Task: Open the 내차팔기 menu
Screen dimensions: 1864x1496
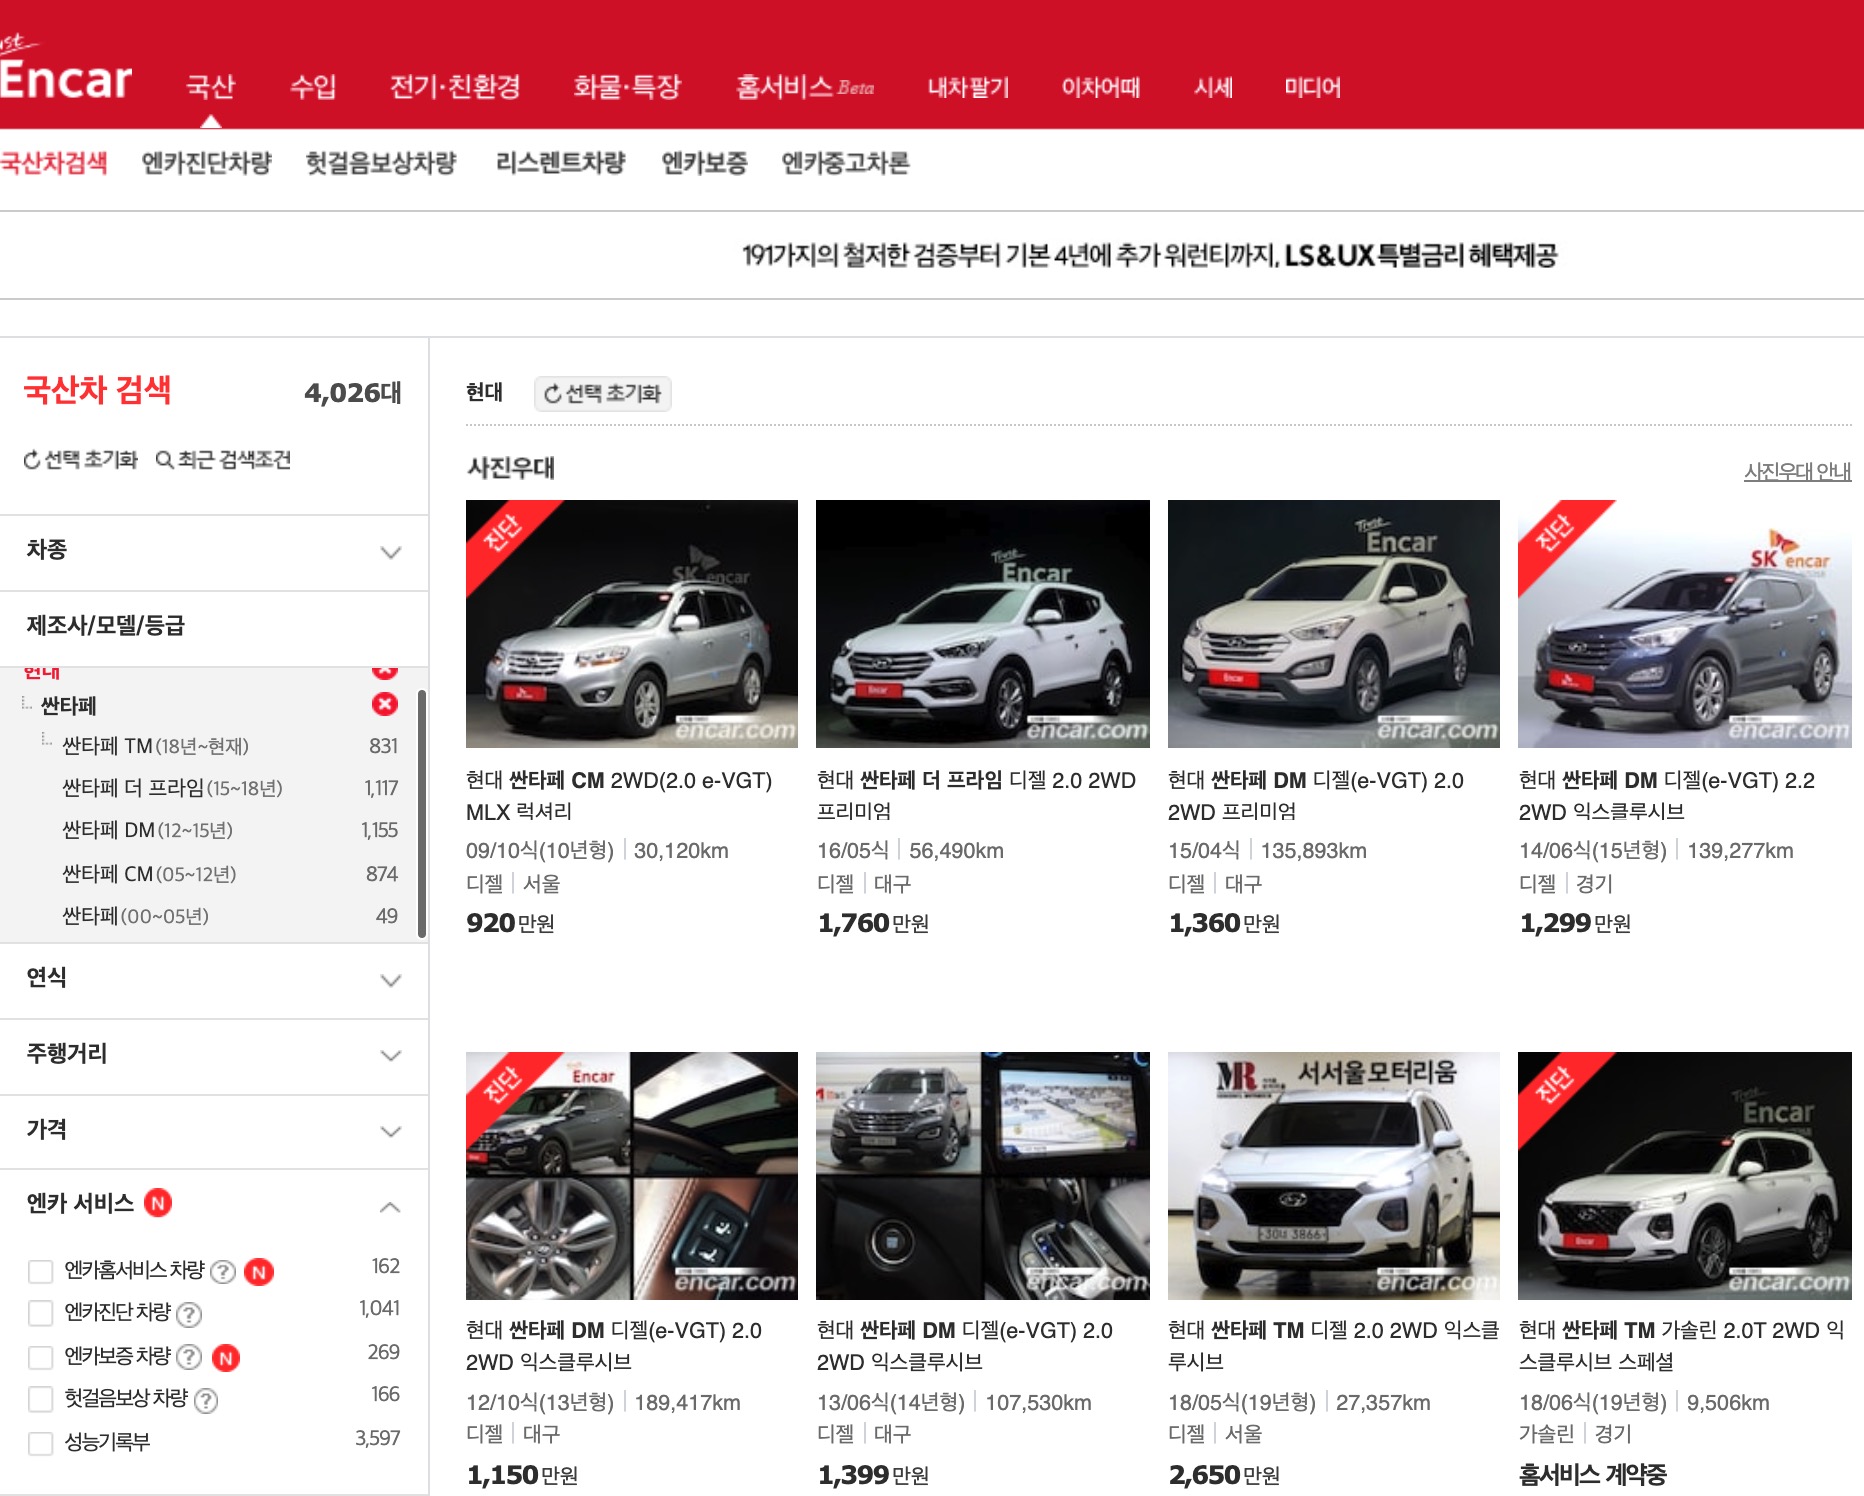Action: point(968,87)
